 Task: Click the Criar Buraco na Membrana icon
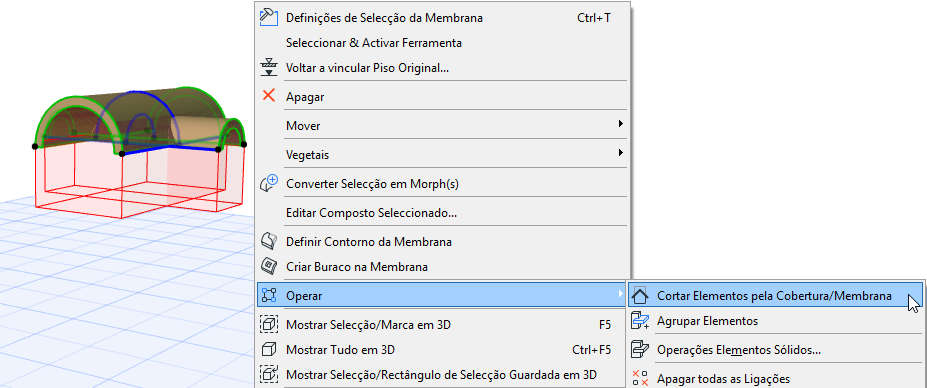(x=269, y=266)
